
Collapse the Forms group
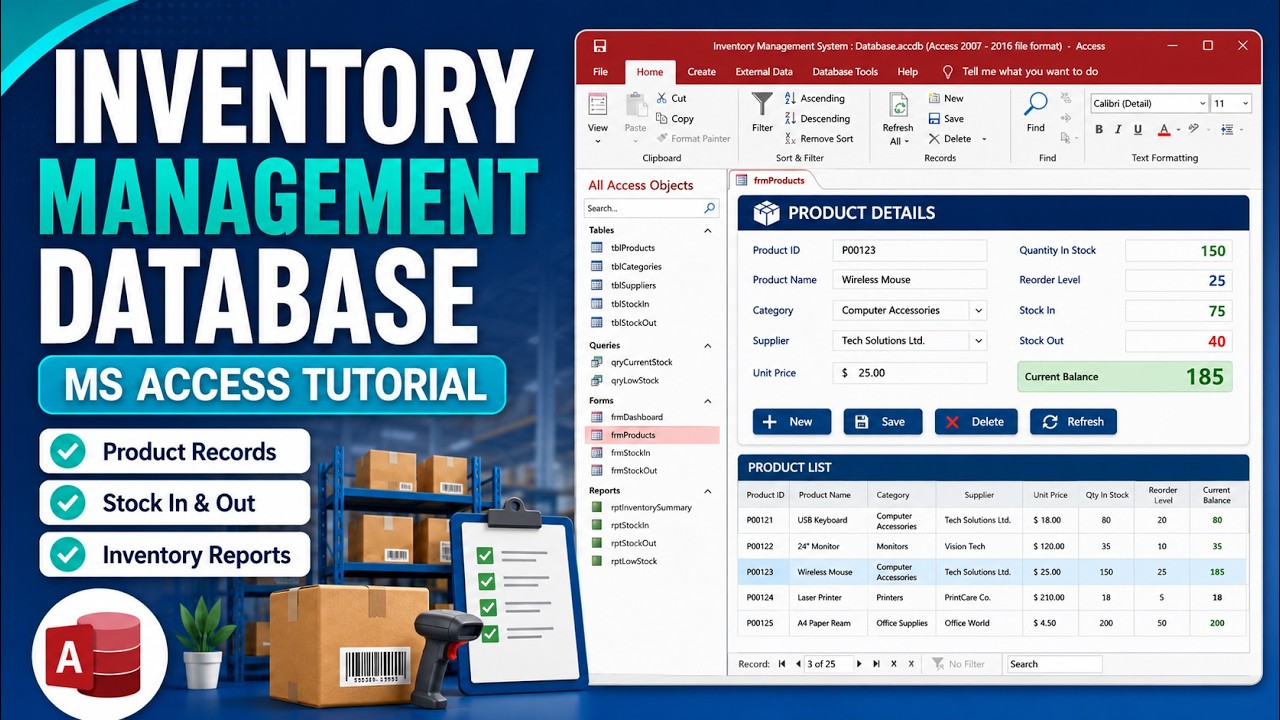708,401
